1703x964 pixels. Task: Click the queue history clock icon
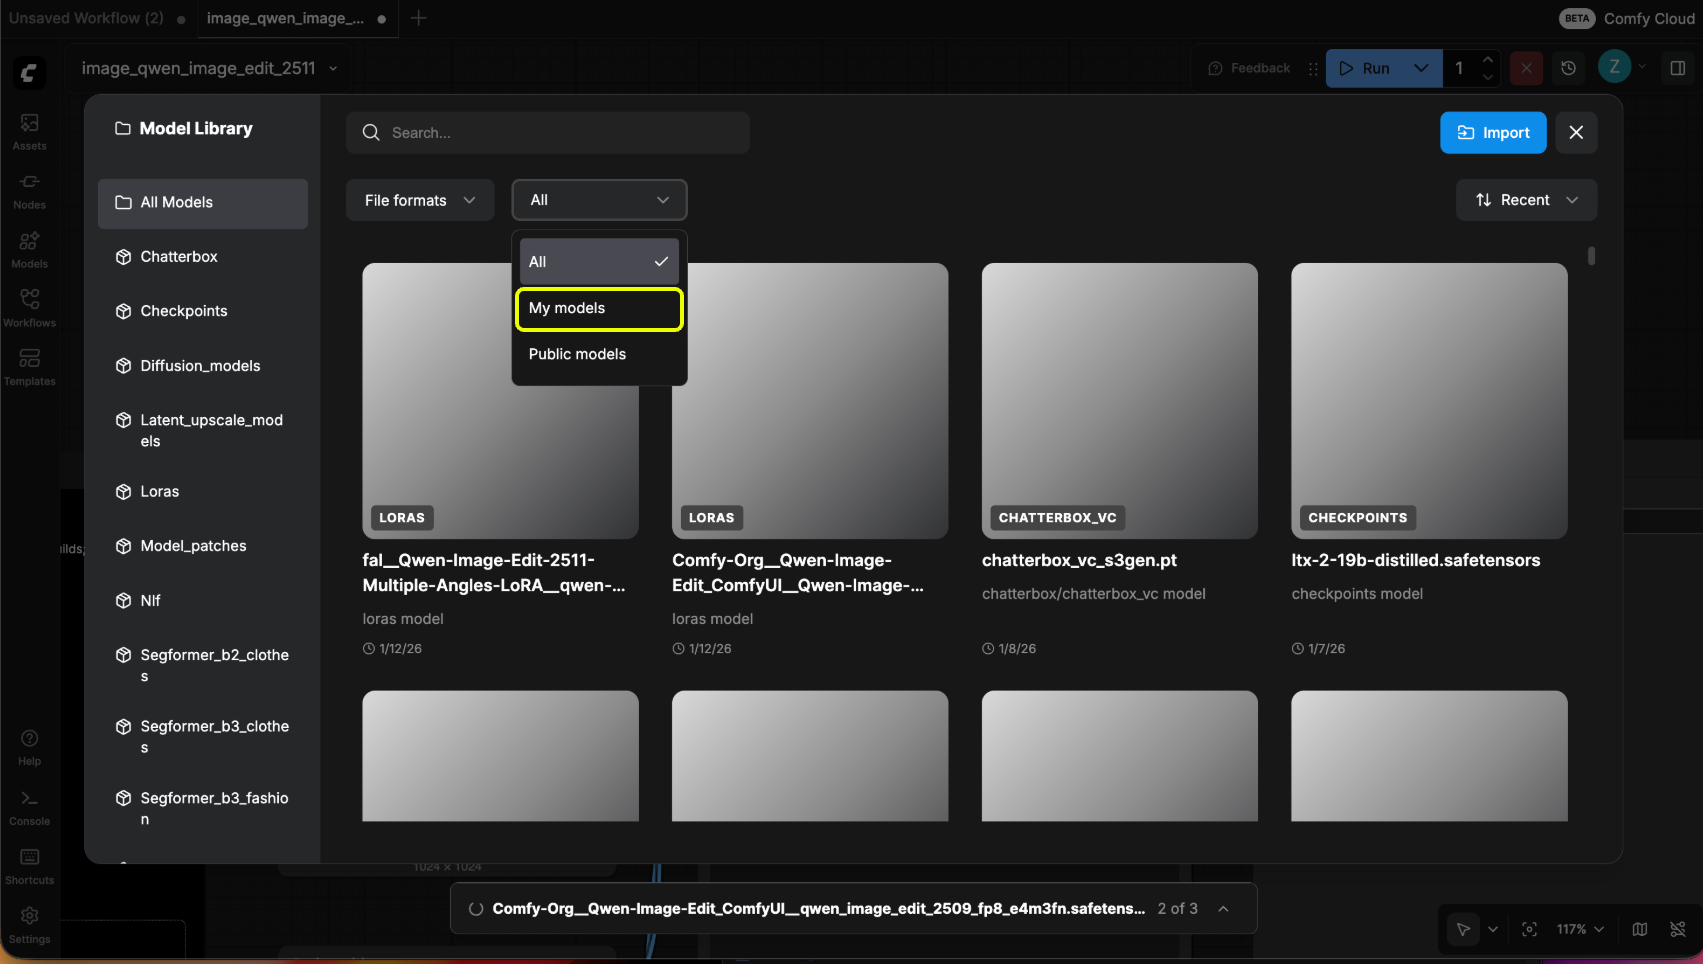tap(1568, 68)
